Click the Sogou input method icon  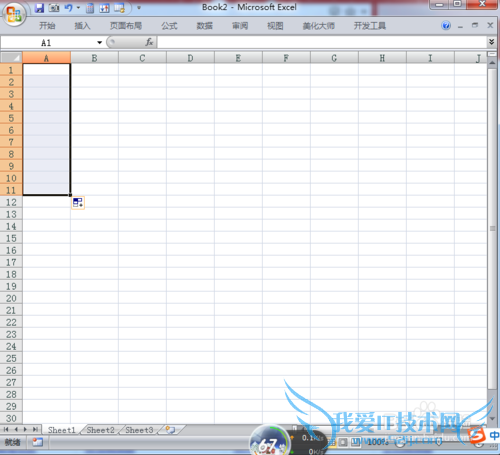[x=477, y=435]
